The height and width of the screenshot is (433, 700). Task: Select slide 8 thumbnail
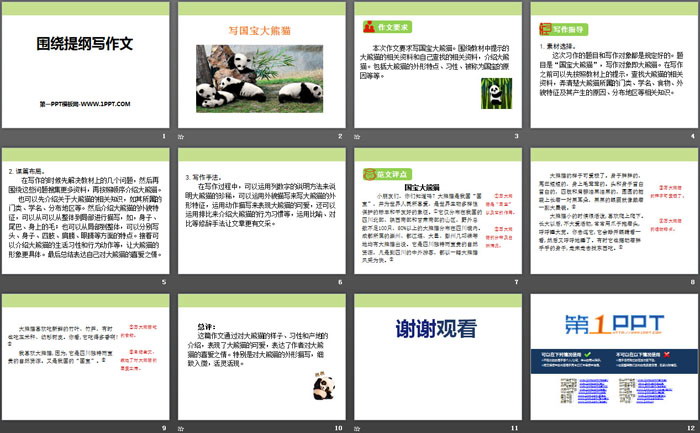[614, 211]
